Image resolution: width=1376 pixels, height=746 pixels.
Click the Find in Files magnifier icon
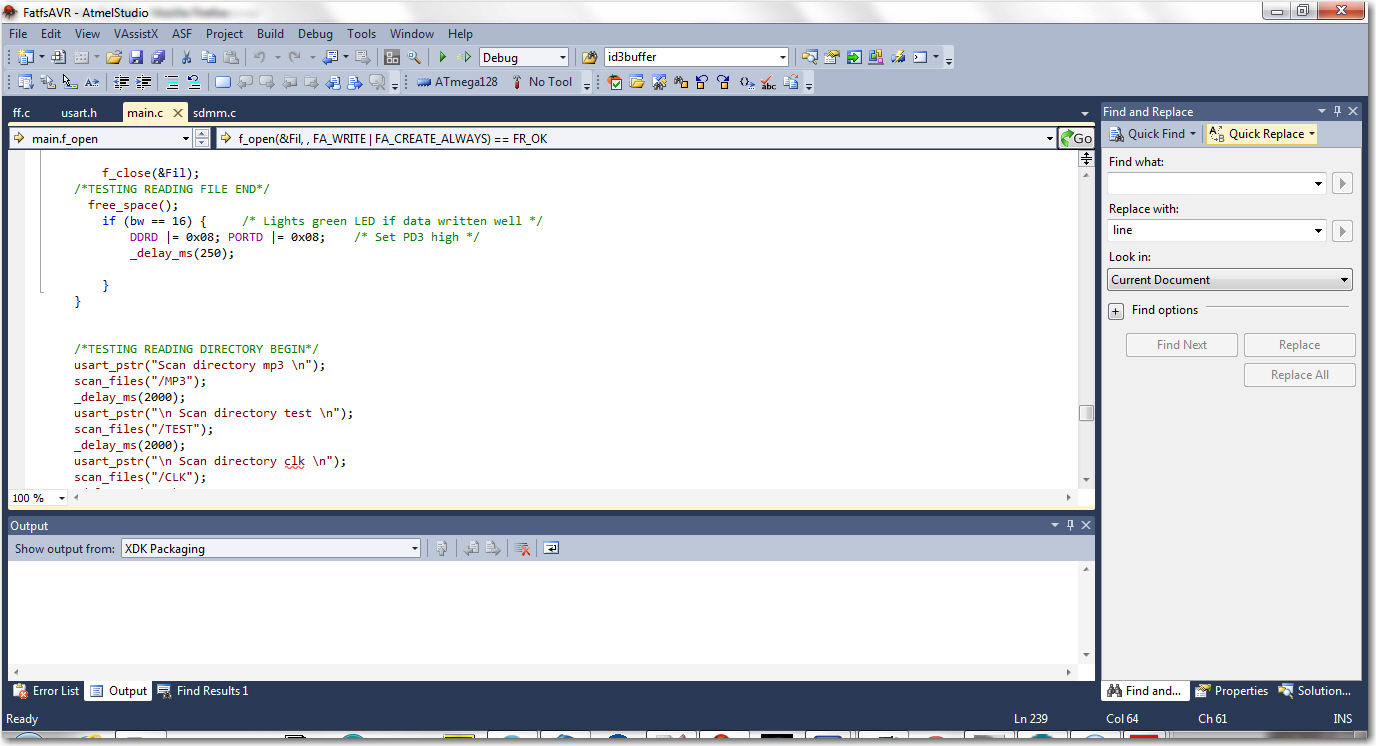pos(413,57)
